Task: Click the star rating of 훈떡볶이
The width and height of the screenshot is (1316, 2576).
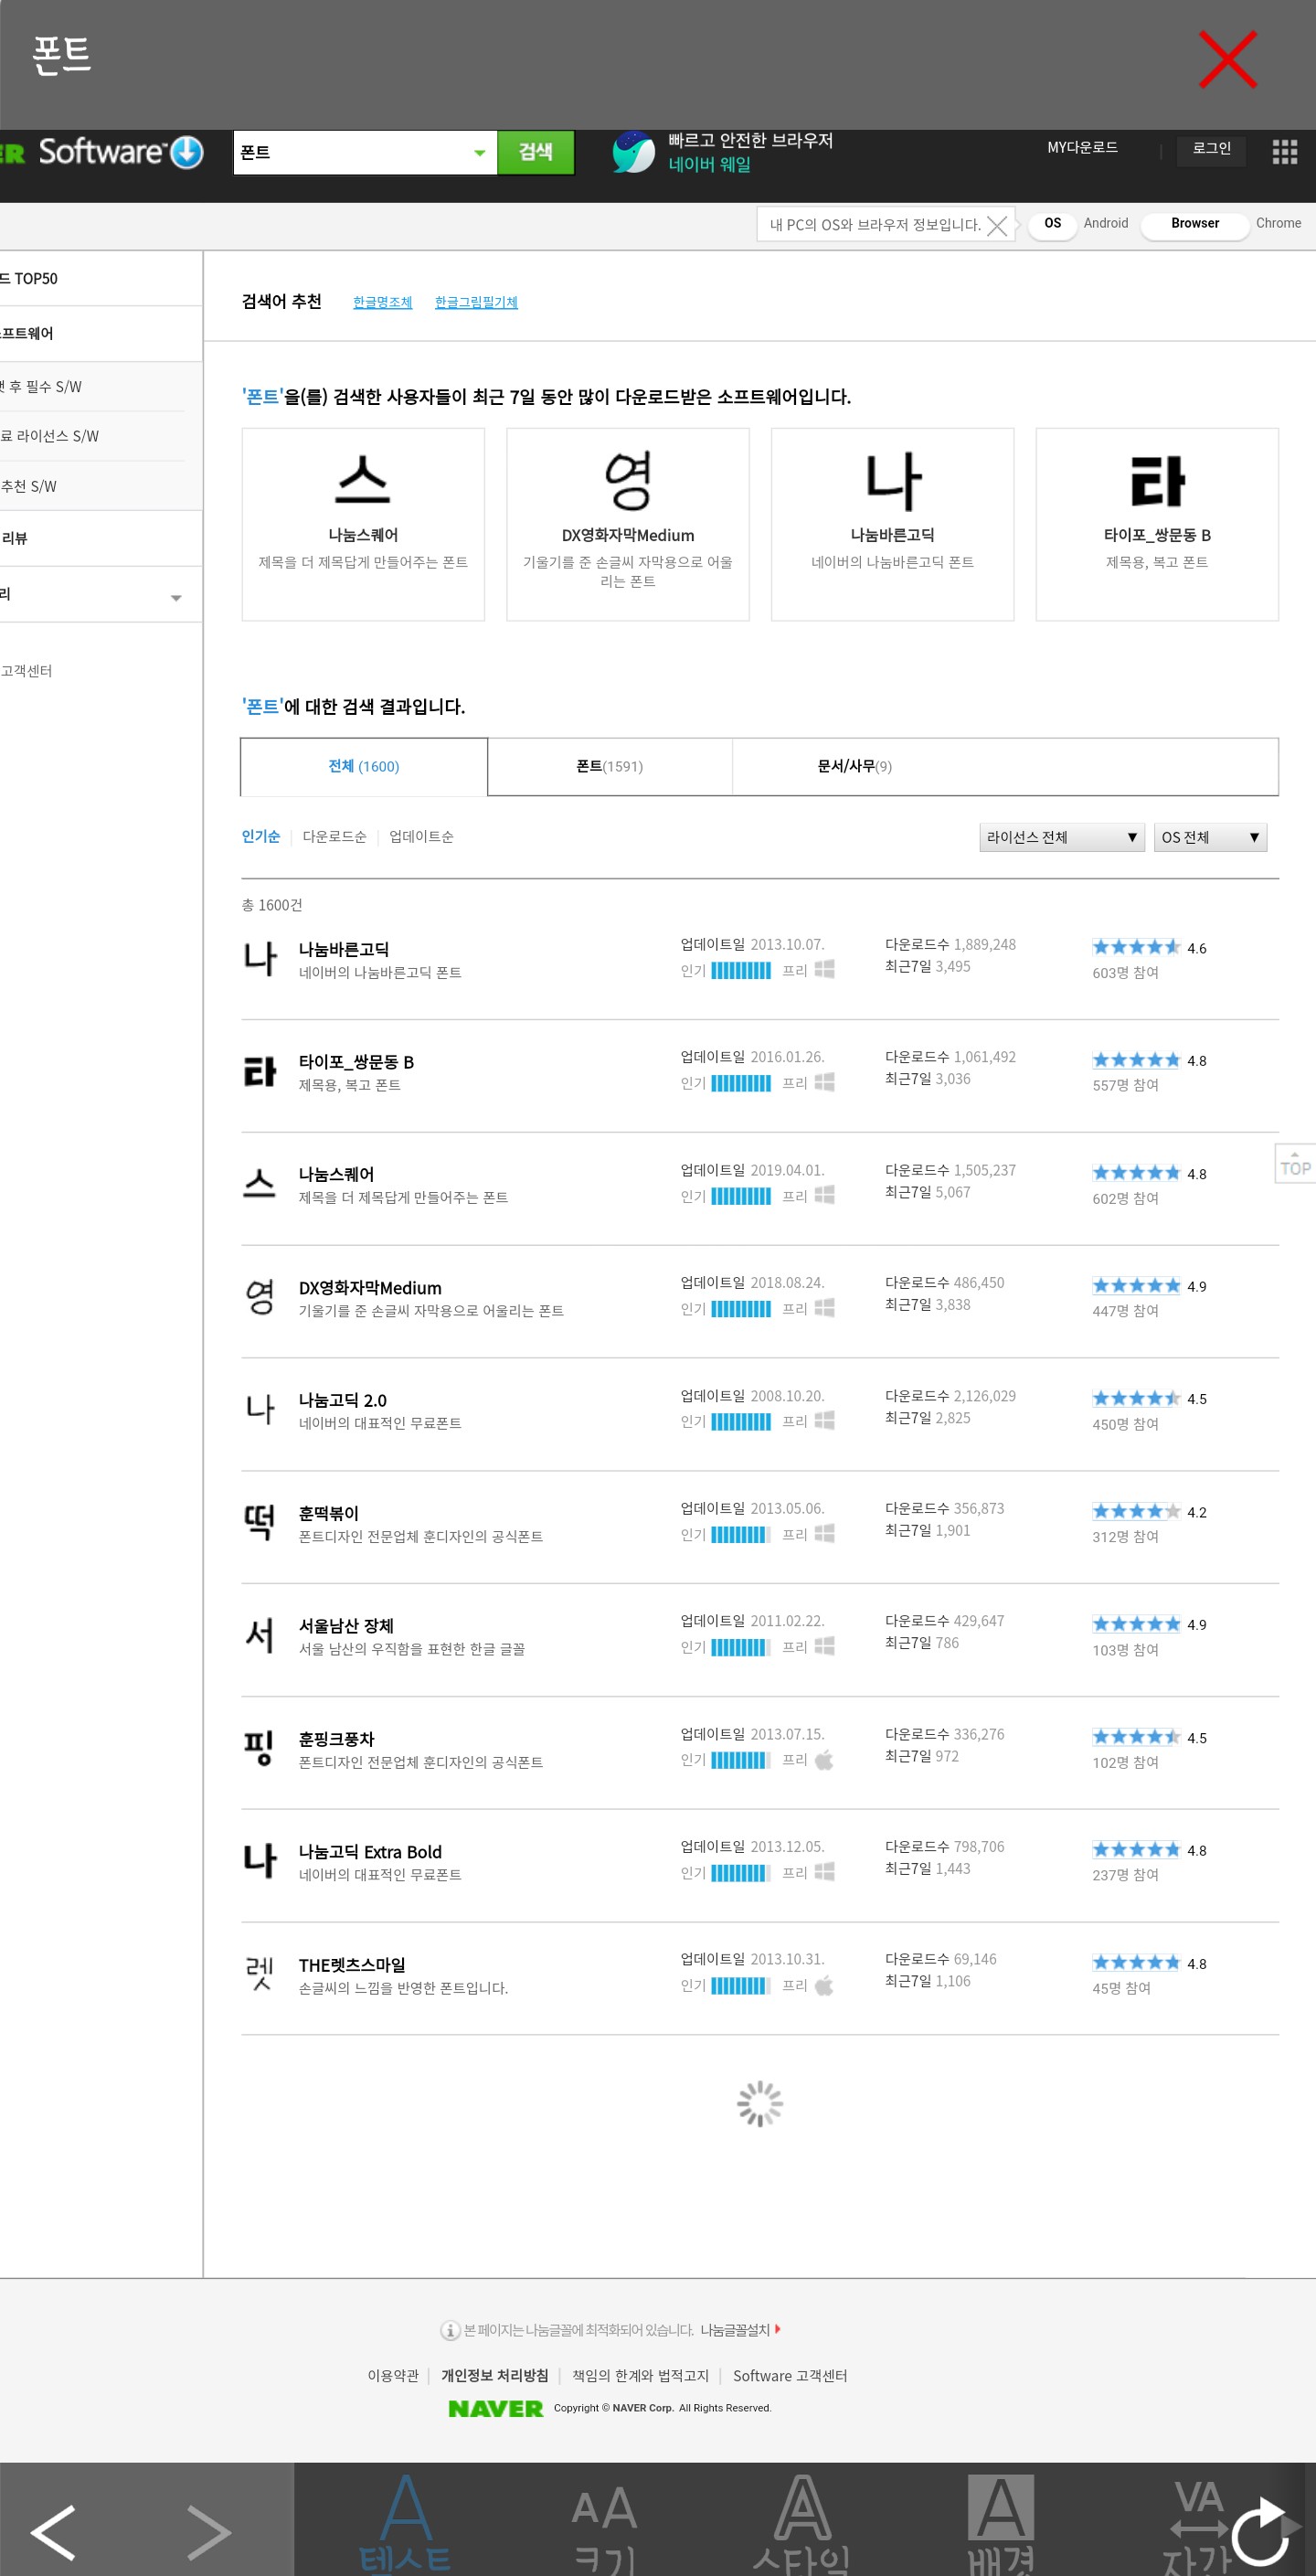Action: (1136, 1511)
